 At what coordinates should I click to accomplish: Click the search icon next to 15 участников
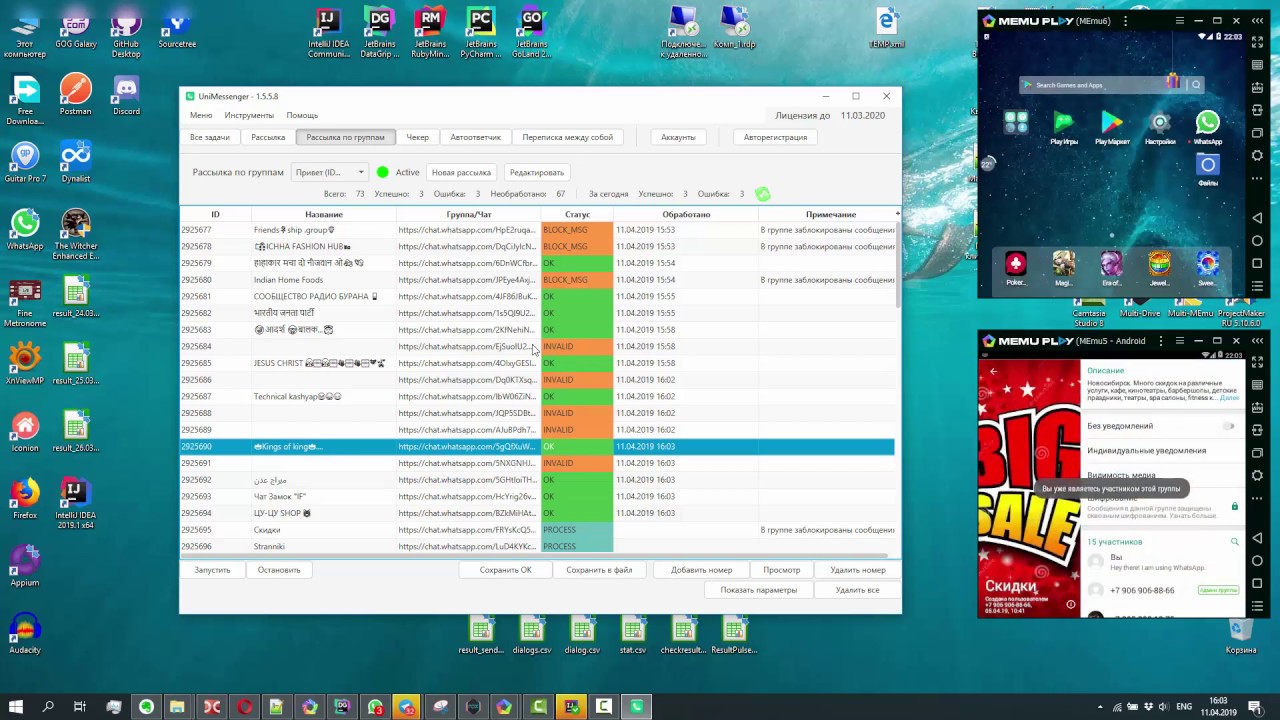click(x=1235, y=542)
